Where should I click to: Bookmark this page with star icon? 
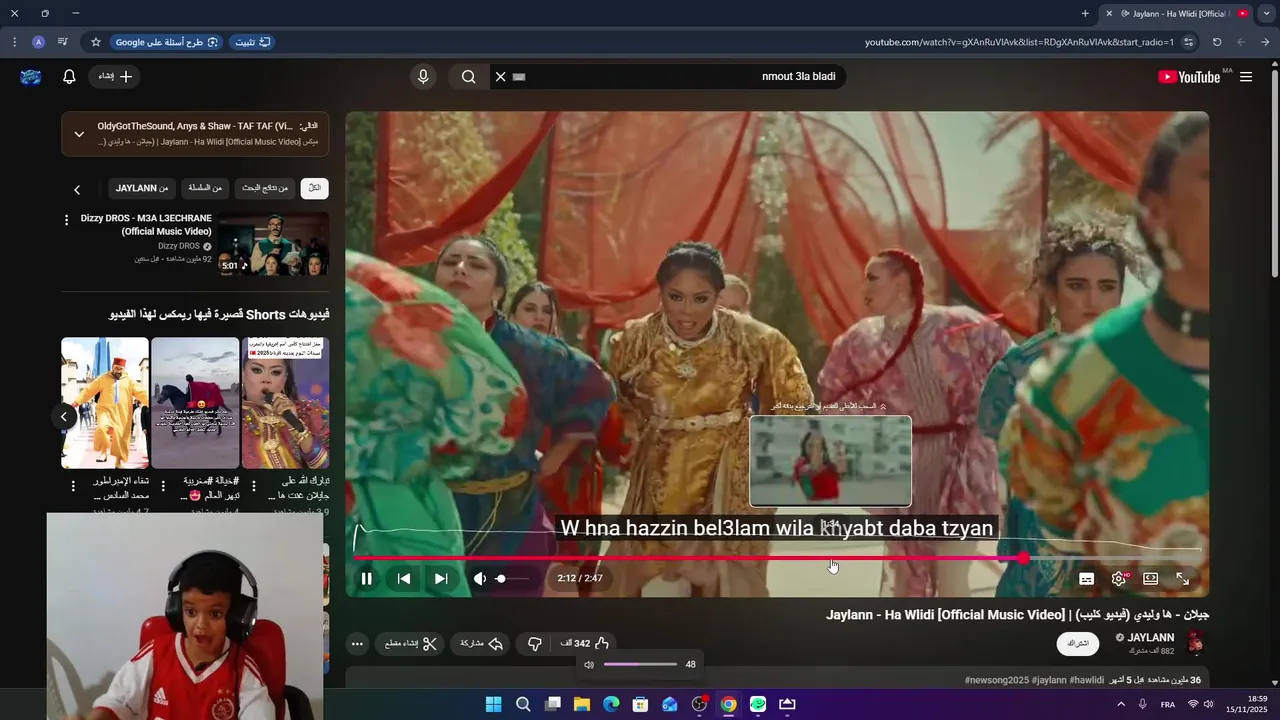(x=96, y=42)
